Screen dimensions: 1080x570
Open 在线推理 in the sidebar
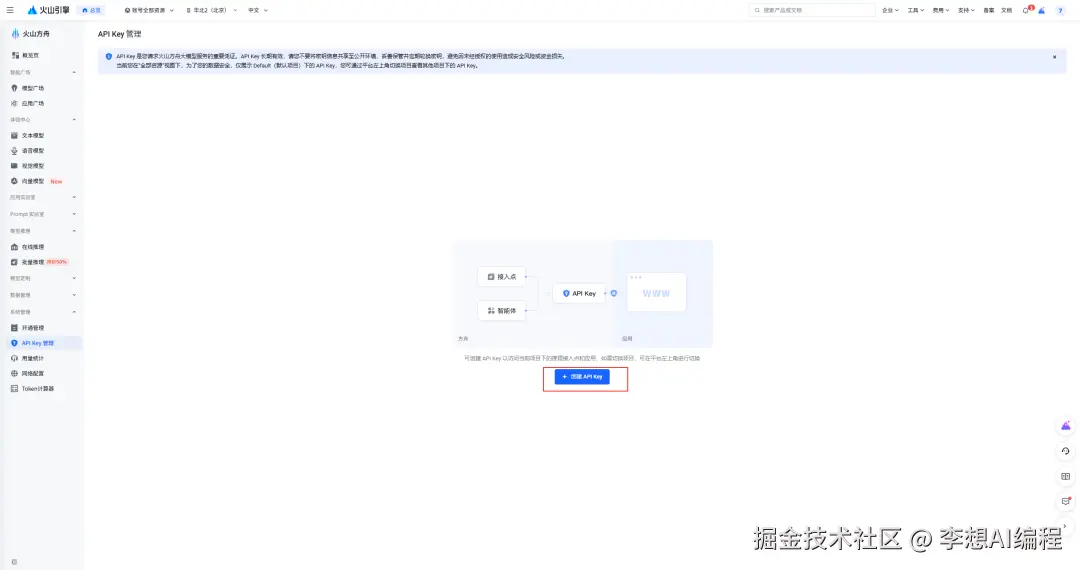[x=28, y=246]
